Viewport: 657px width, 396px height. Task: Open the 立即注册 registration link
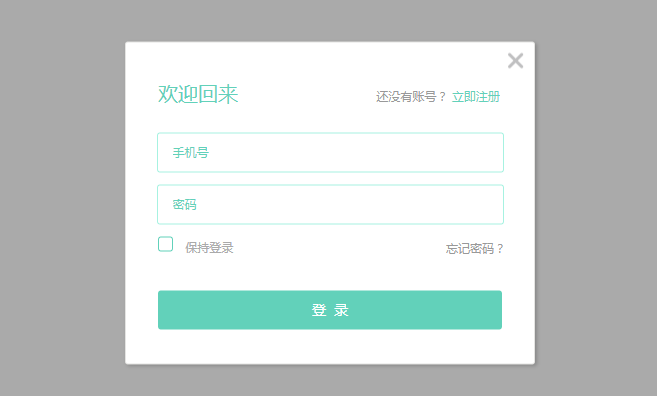[x=476, y=97]
